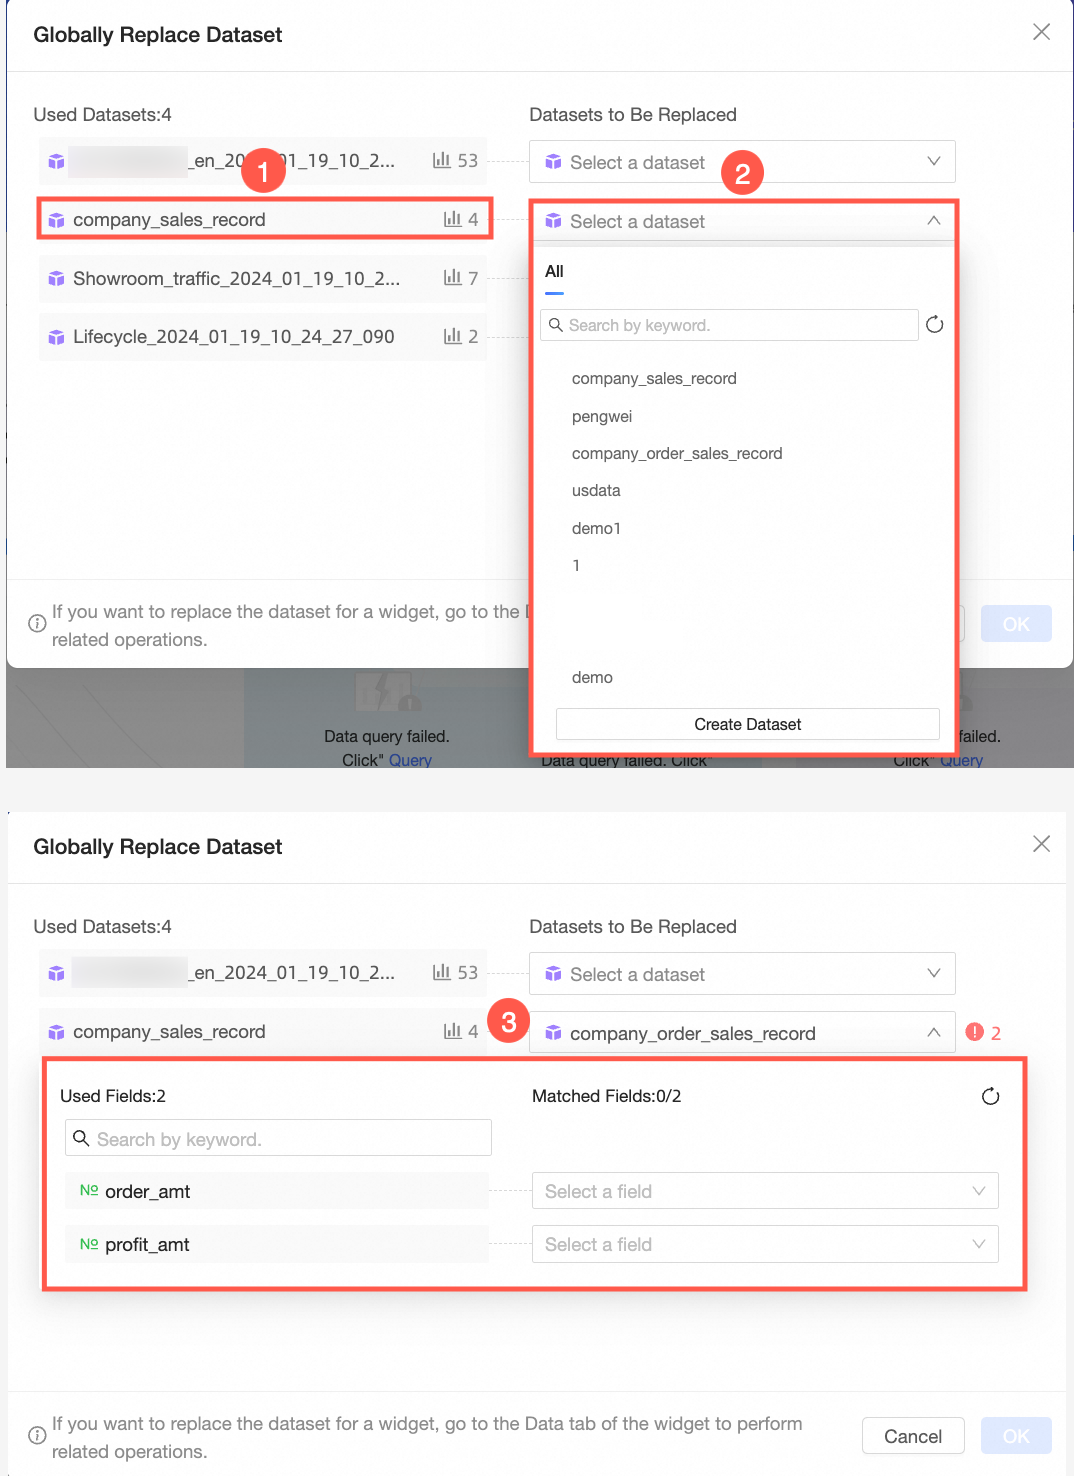
Task: Click cube icon of Lifecycle dataset row
Action: (x=57, y=338)
